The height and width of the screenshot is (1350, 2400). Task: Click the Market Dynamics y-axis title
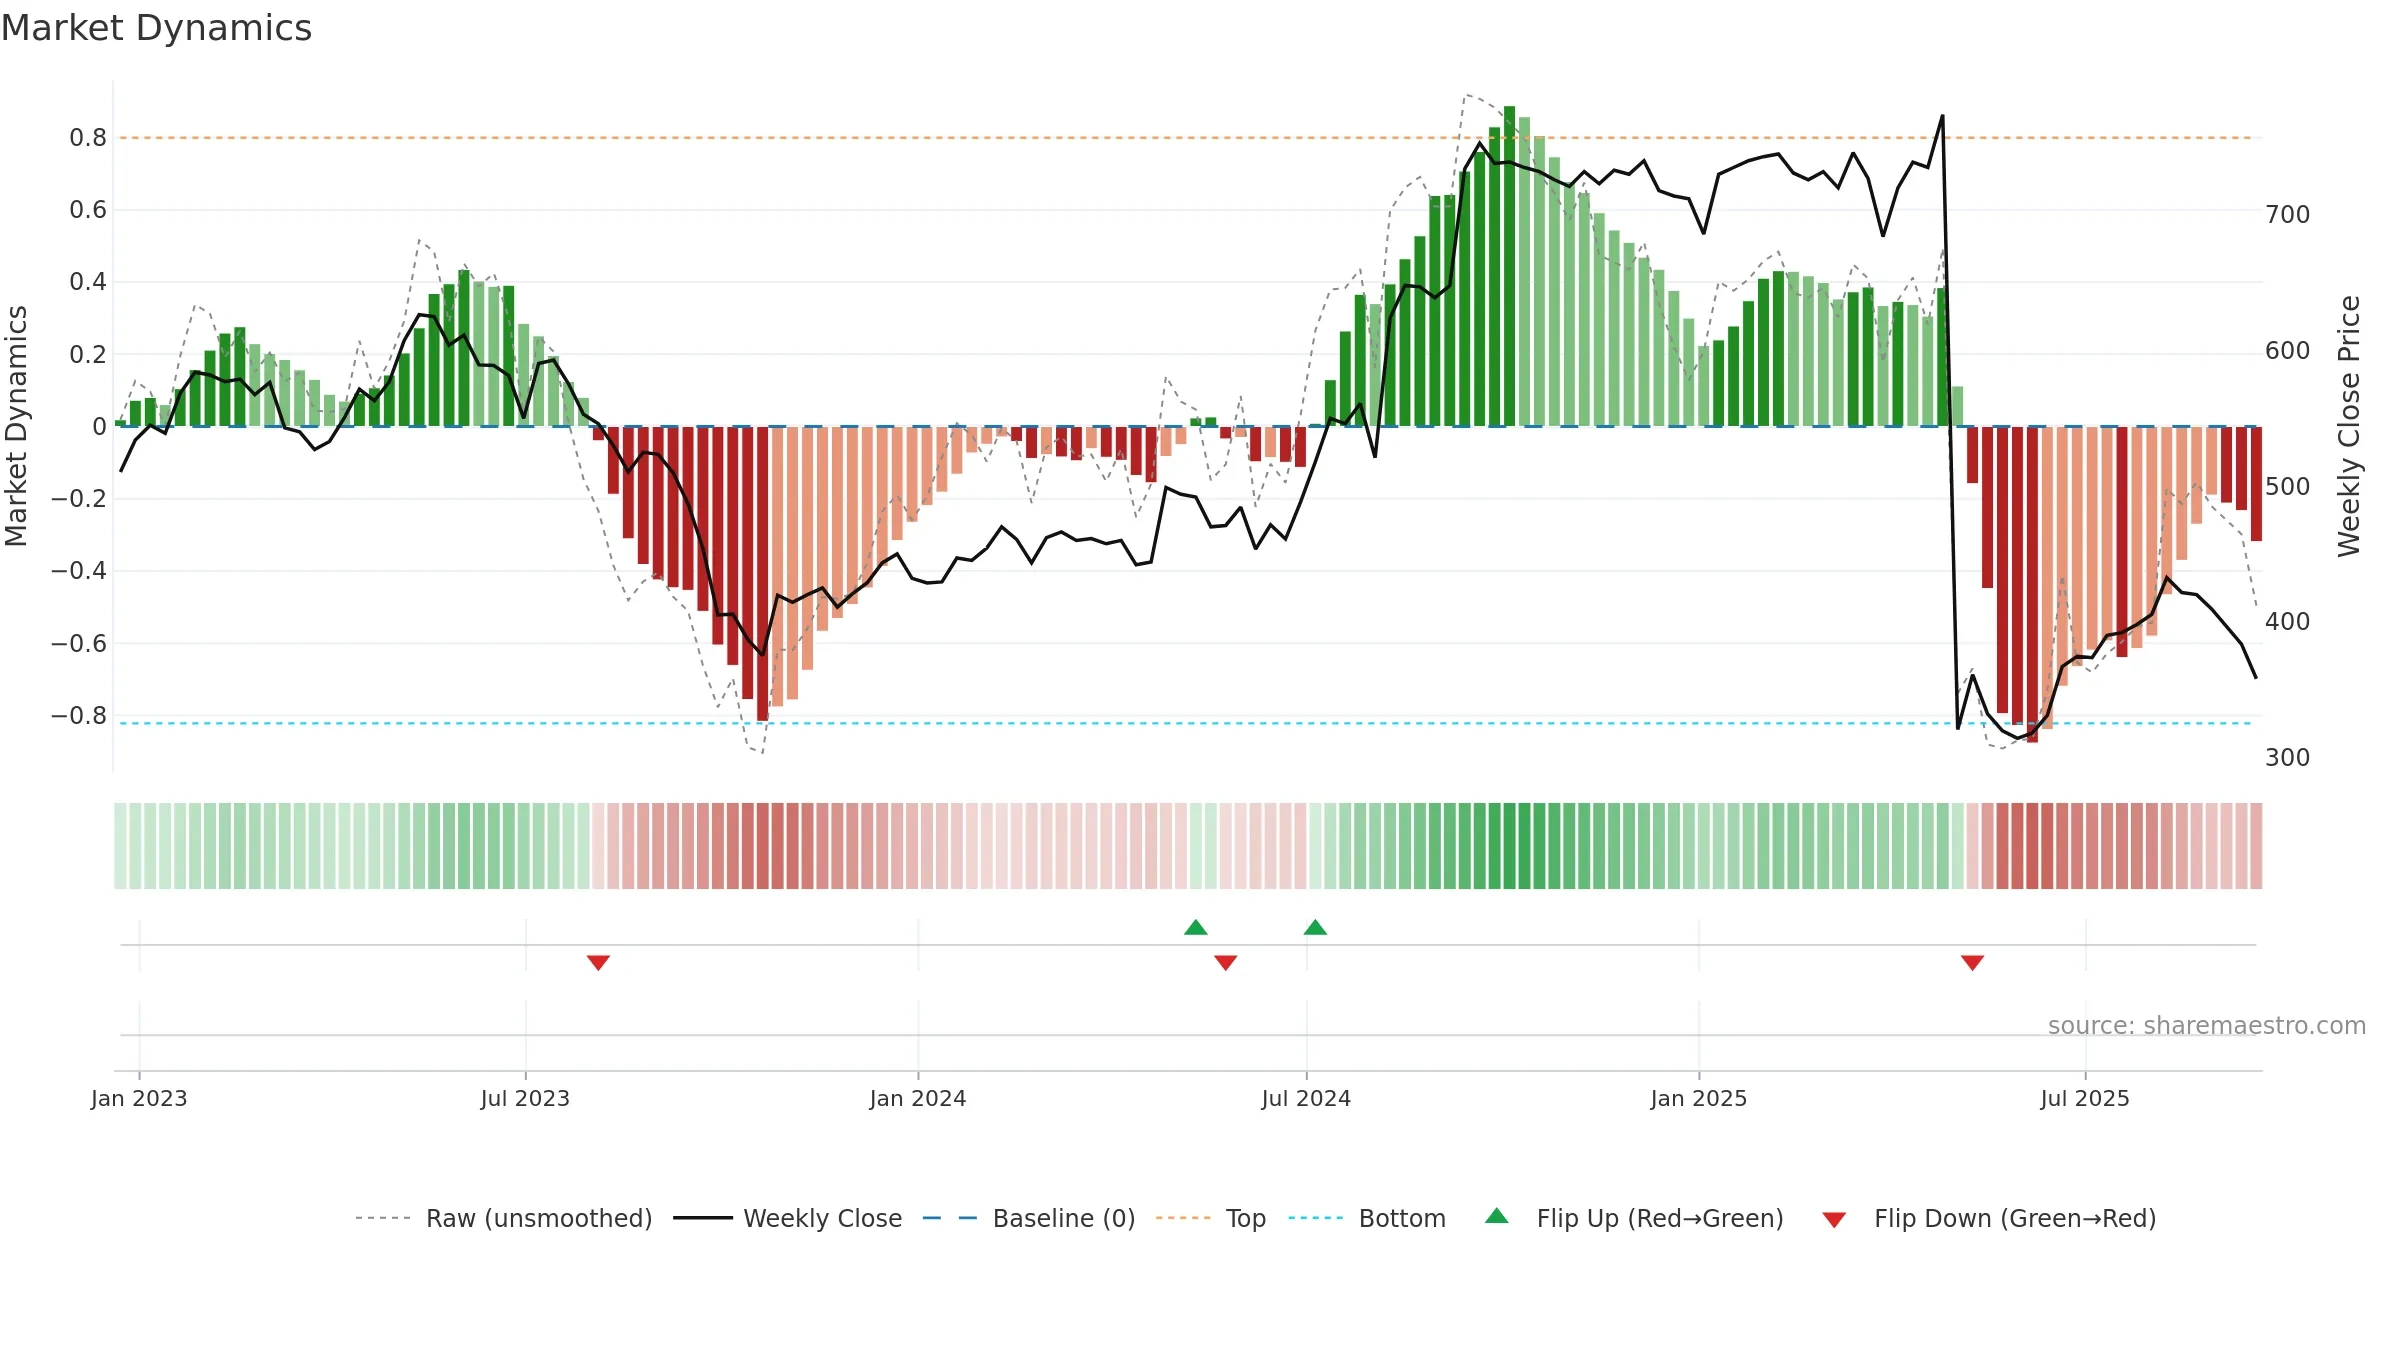(x=16, y=426)
